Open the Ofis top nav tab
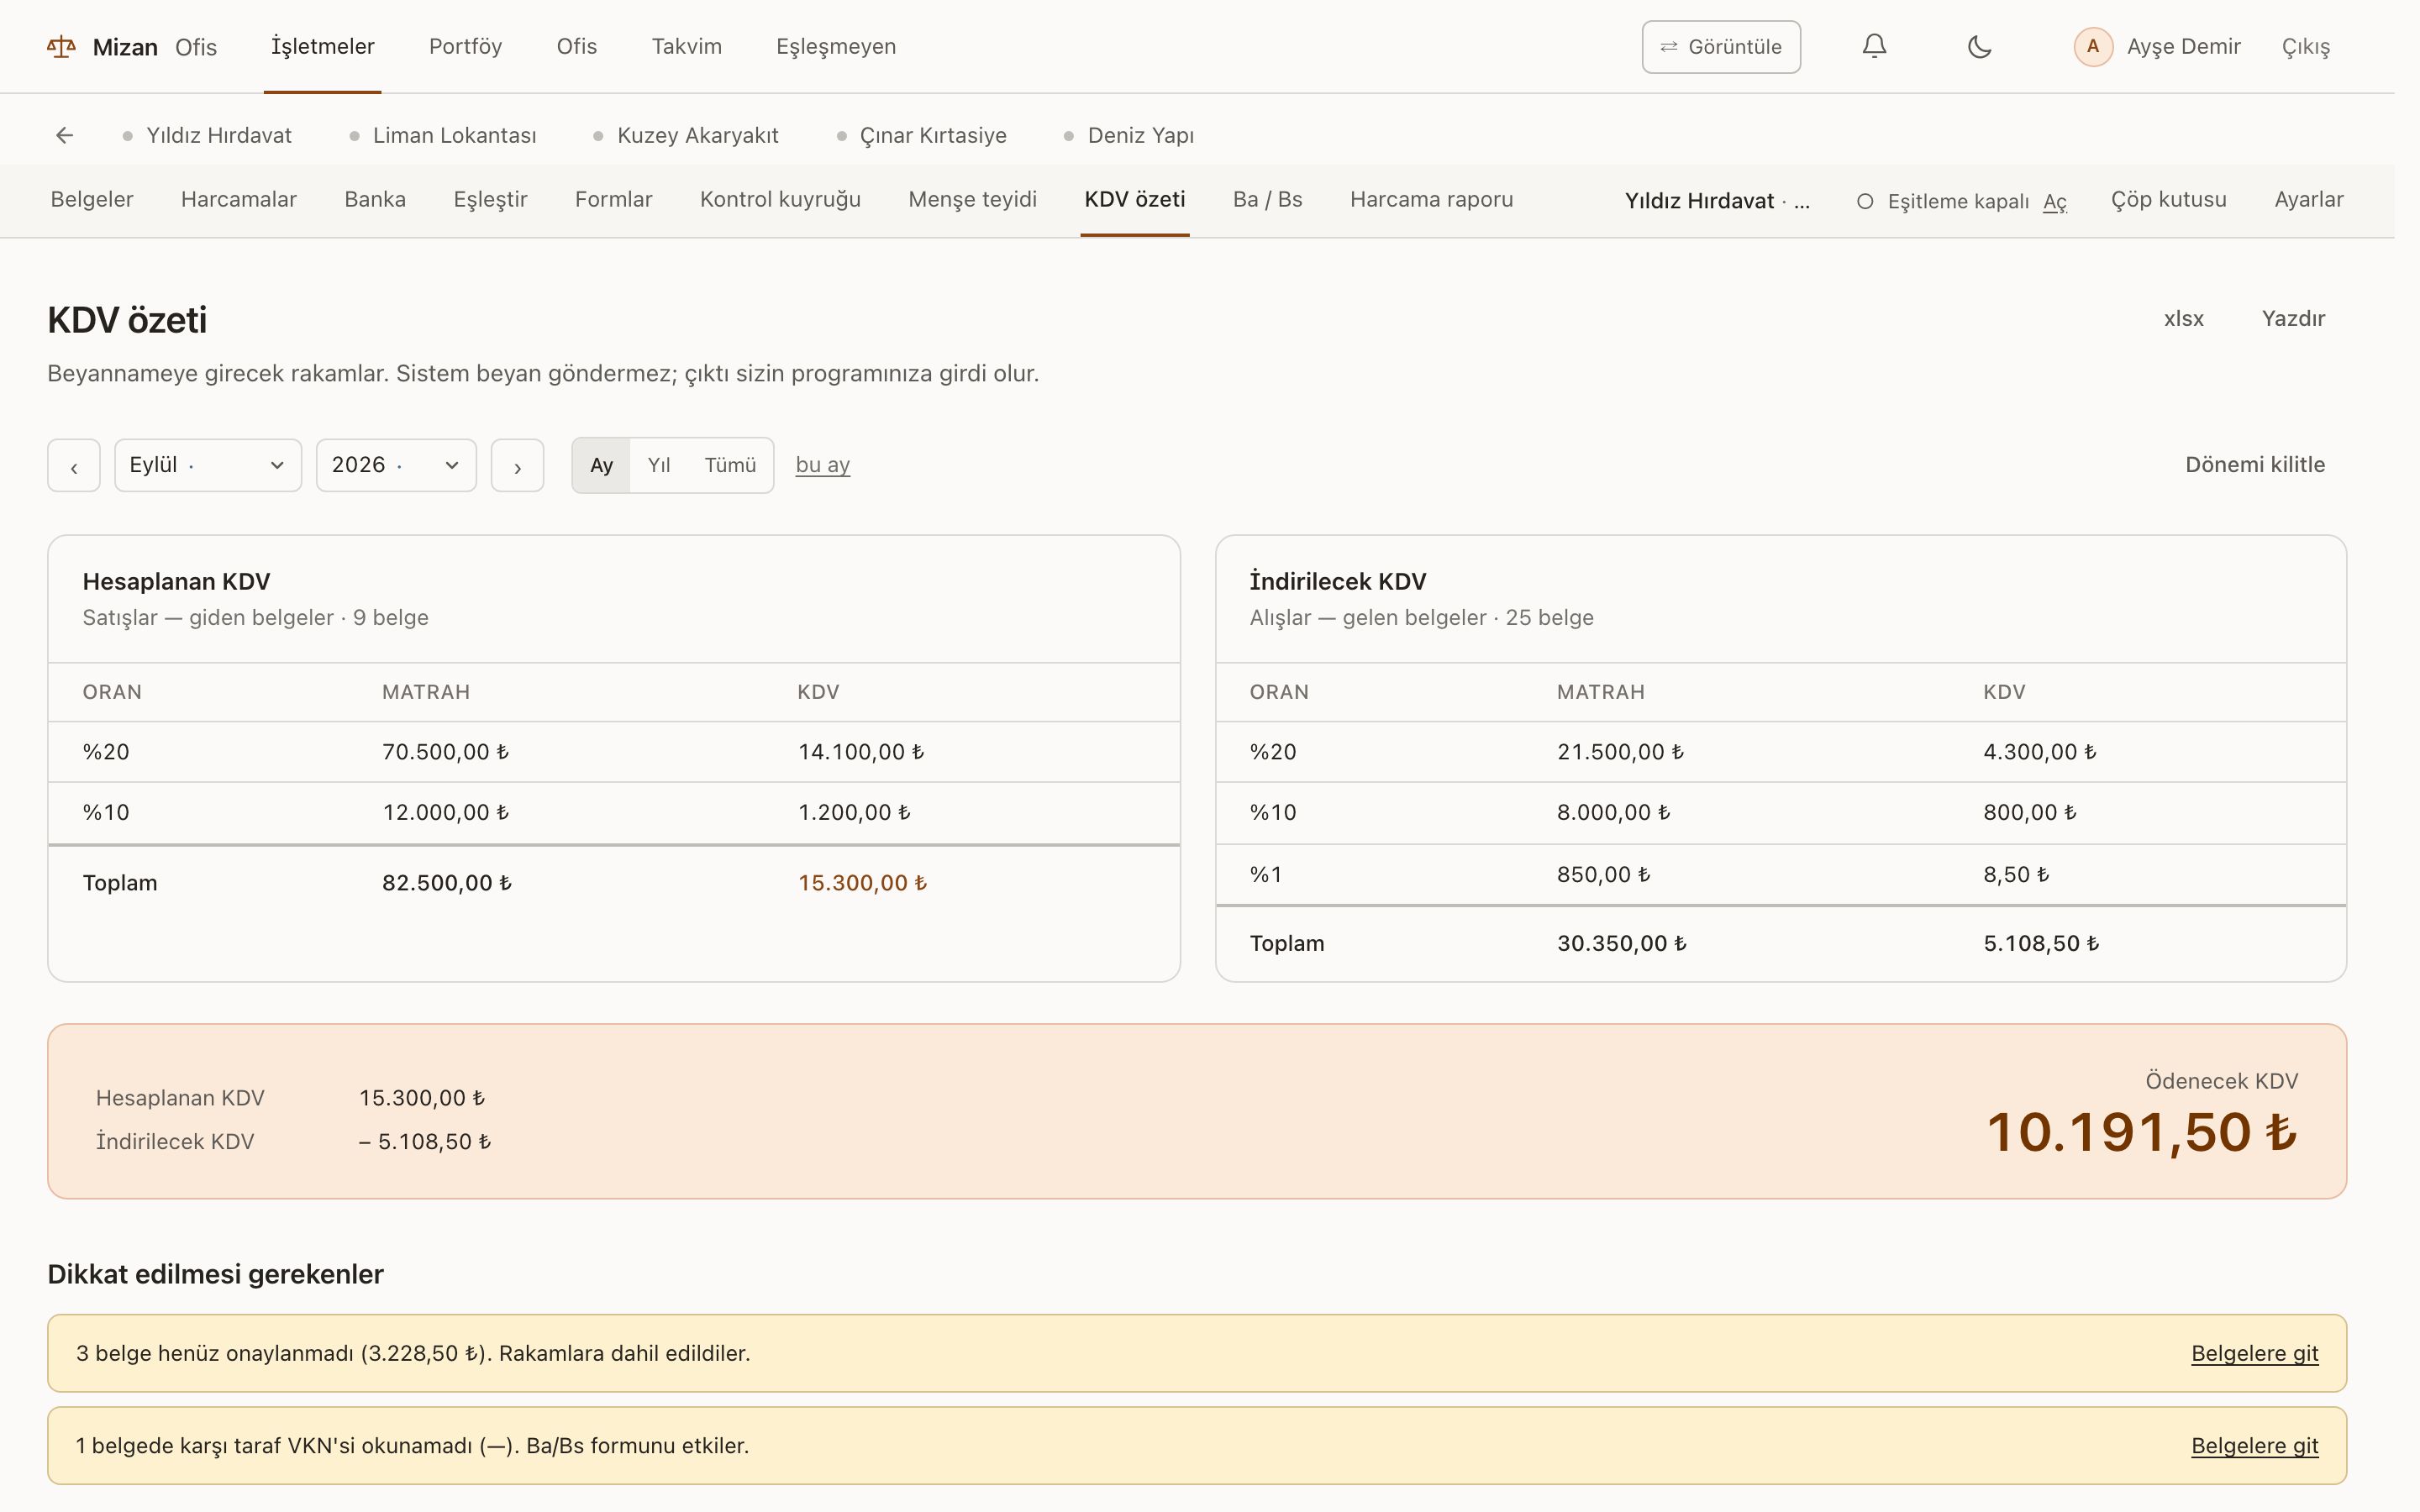Screen dimensions: 2420x1512 577,47
